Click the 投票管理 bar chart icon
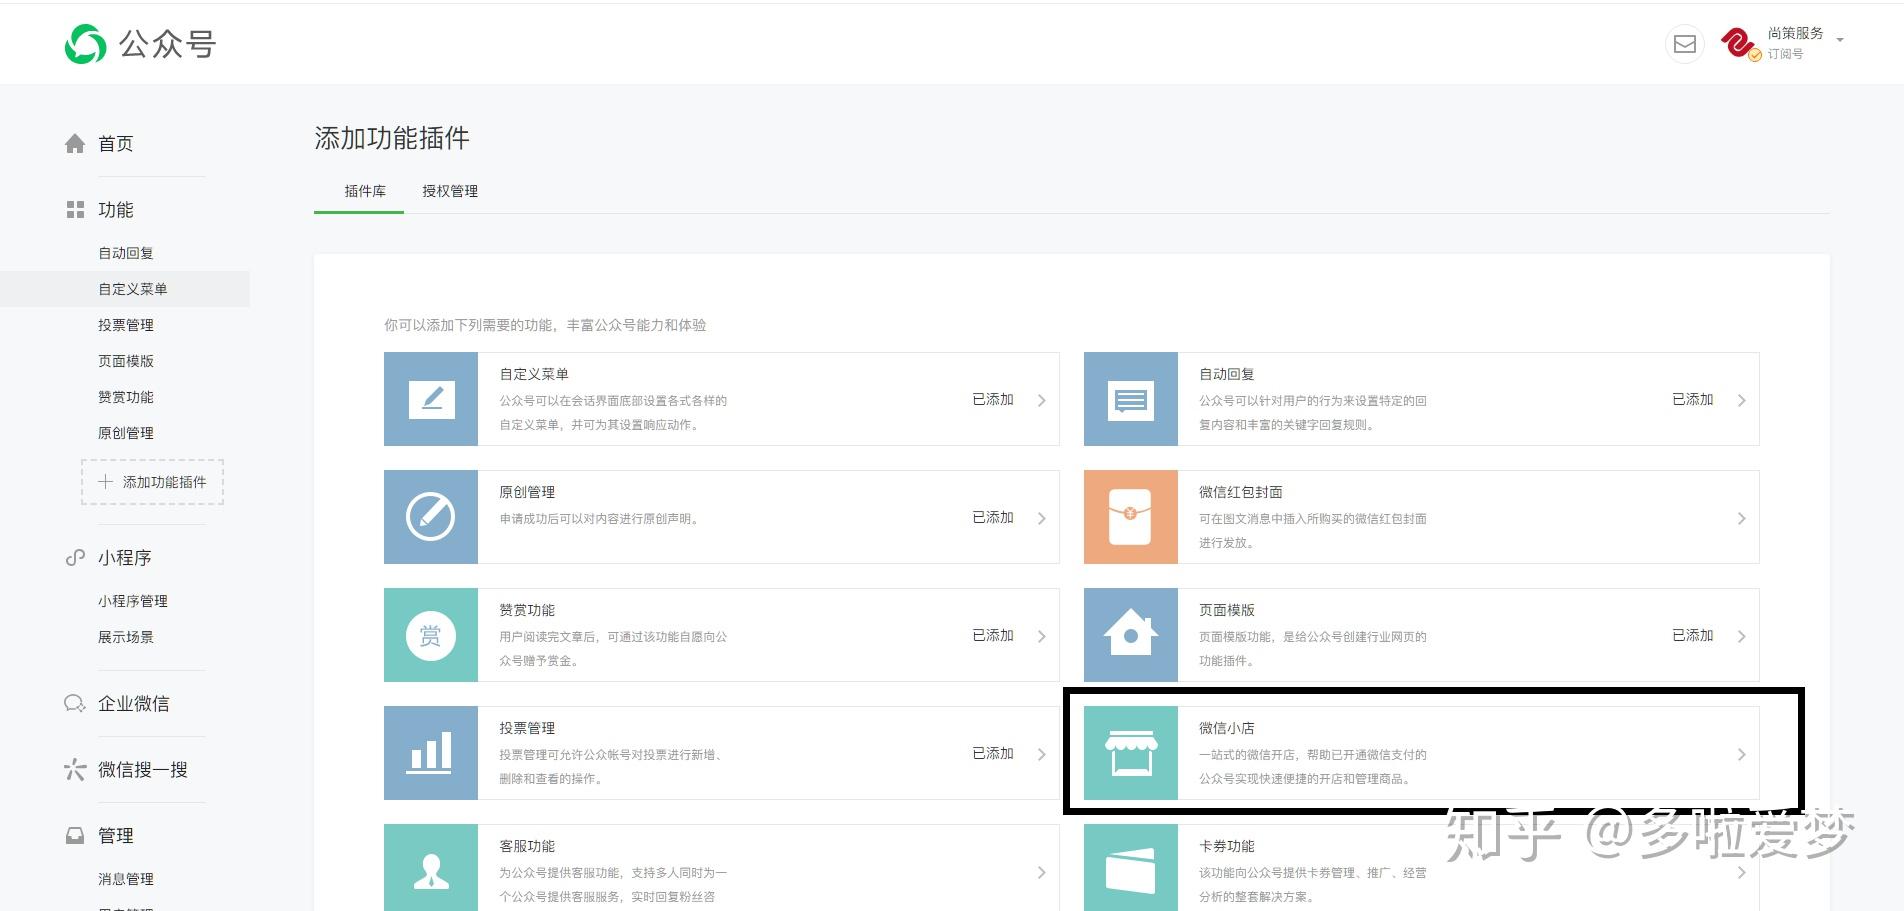 [x=431, y=753]
